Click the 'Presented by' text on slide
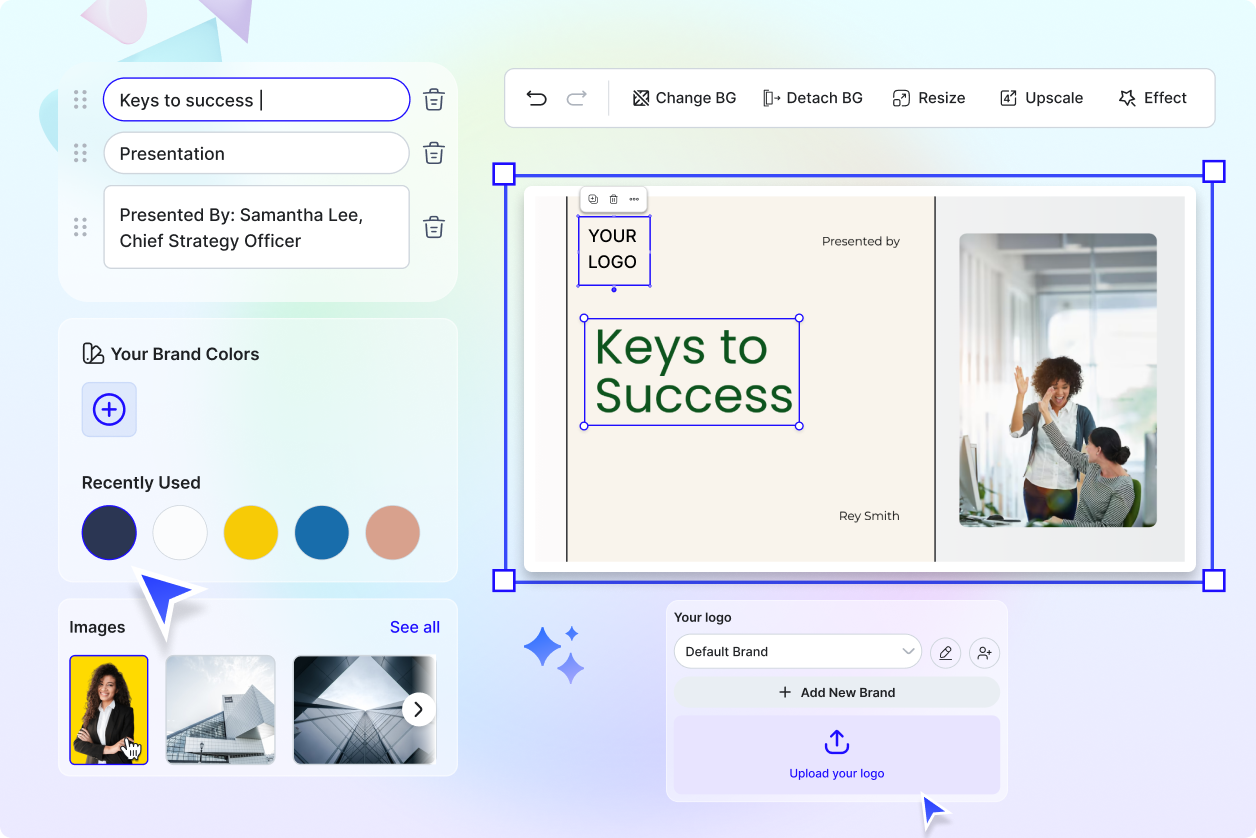The width and height of the screenshot is (1256, 838). [861, 241]
